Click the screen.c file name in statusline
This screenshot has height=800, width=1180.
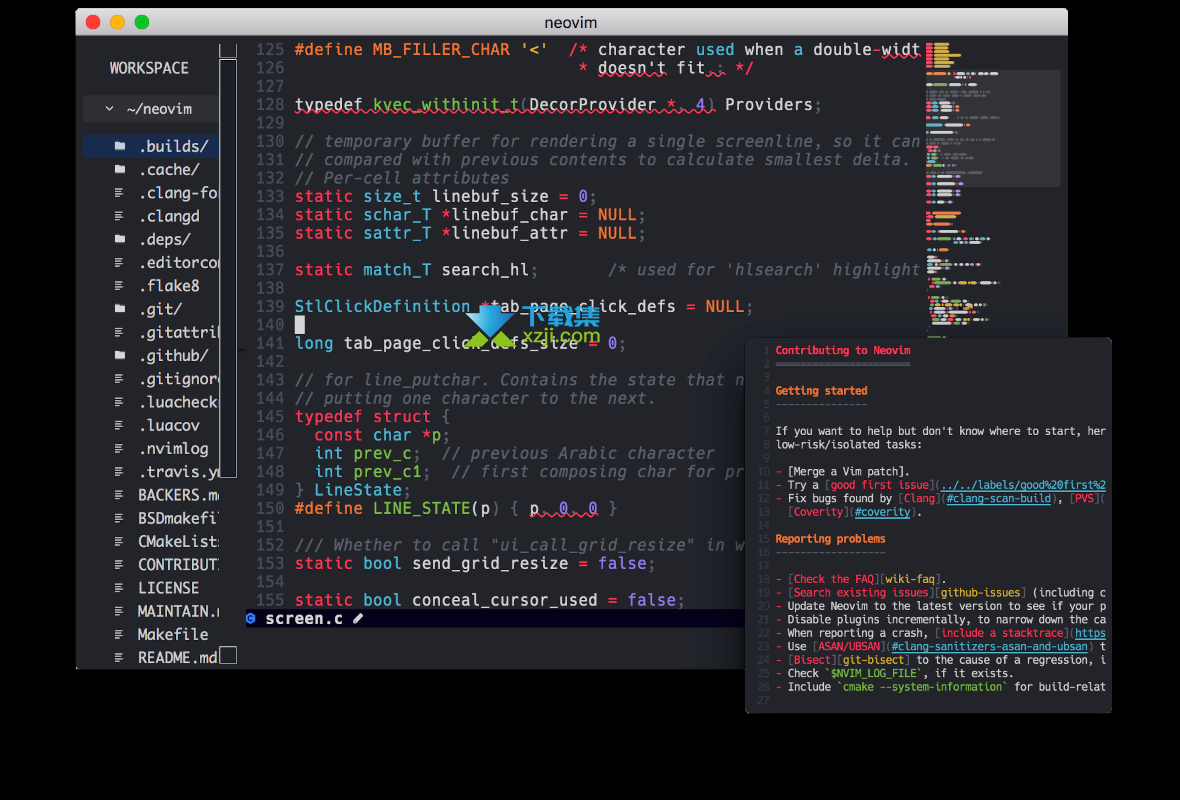[x=304, y=619]
